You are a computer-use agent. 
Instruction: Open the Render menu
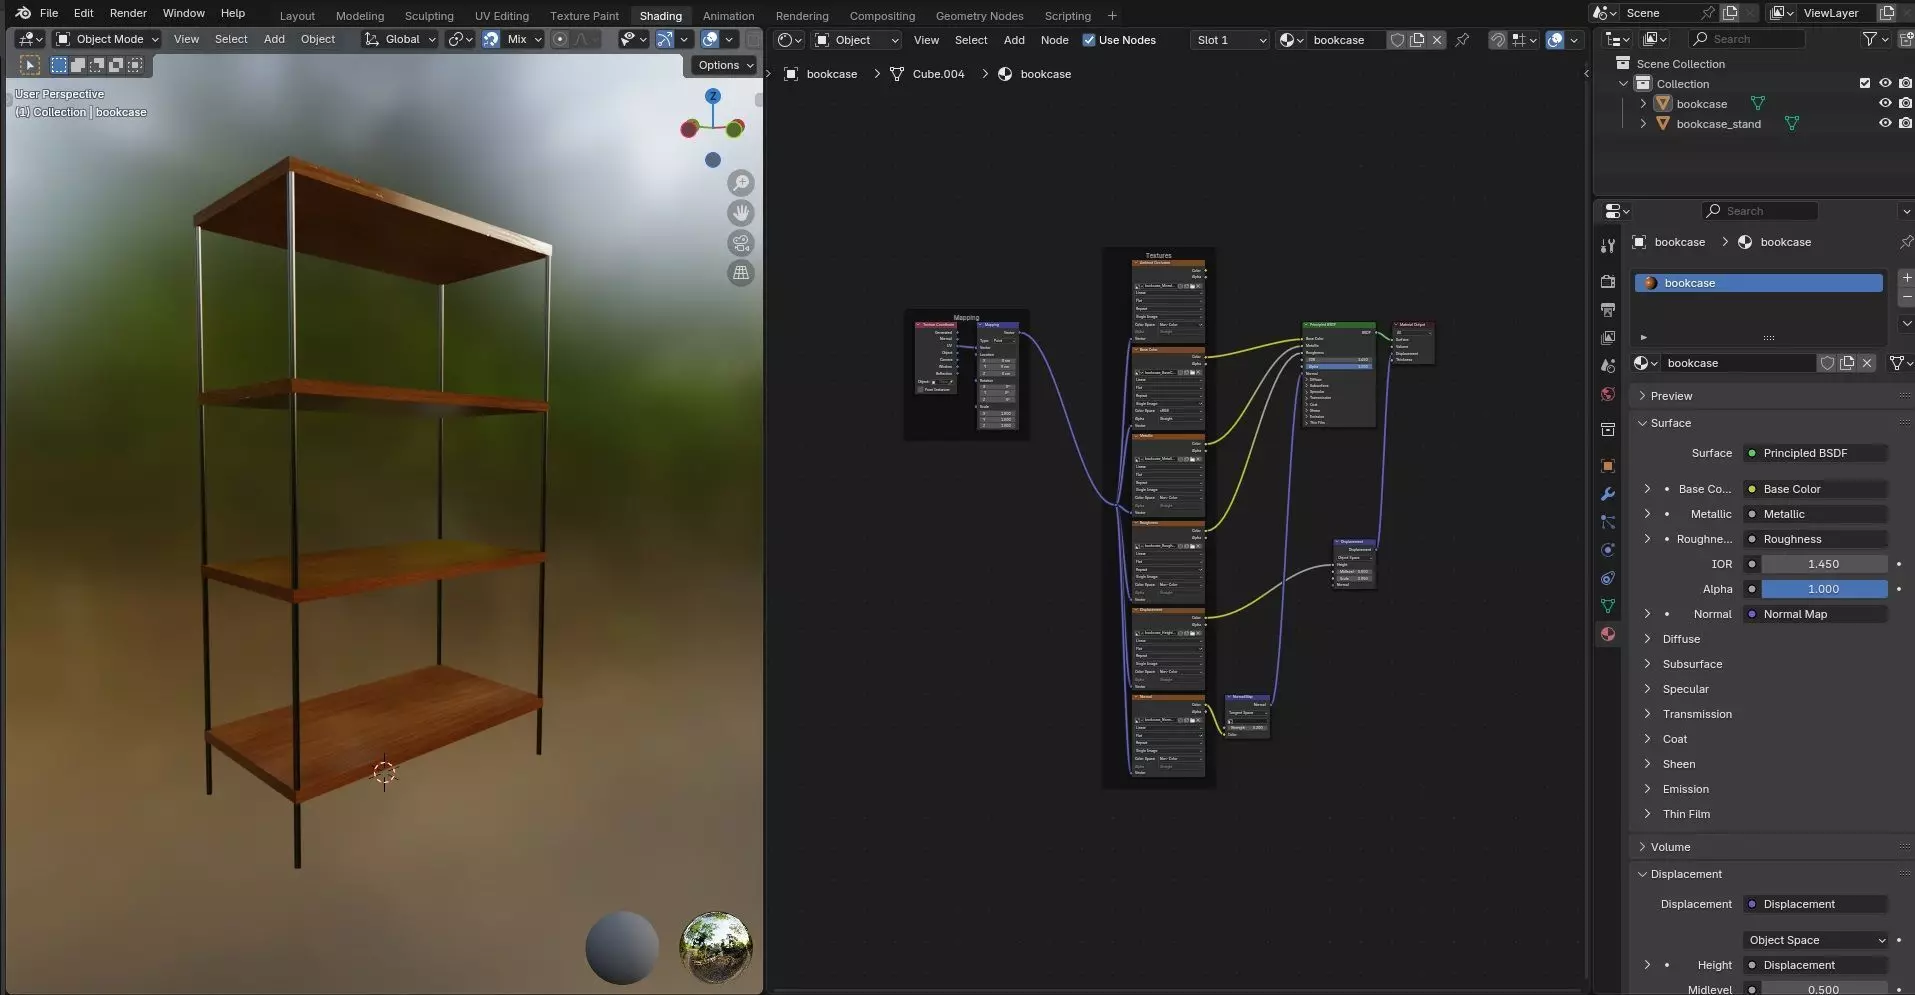click(128, 13)
